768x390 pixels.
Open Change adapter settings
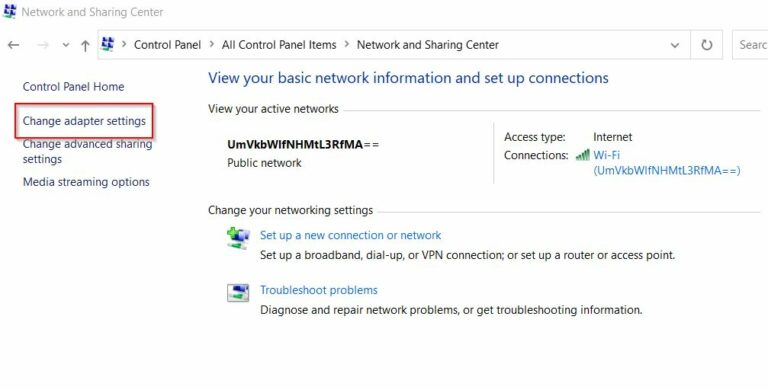(84, 121)
